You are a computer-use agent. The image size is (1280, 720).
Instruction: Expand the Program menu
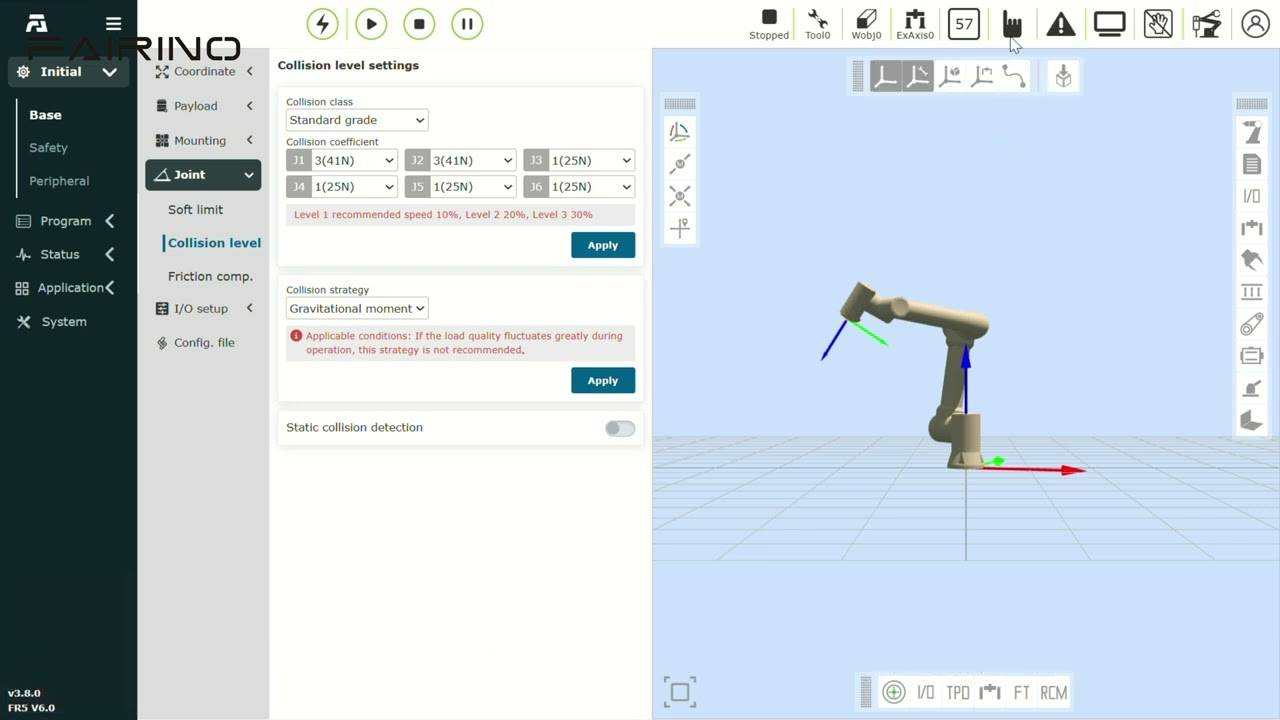65,221
